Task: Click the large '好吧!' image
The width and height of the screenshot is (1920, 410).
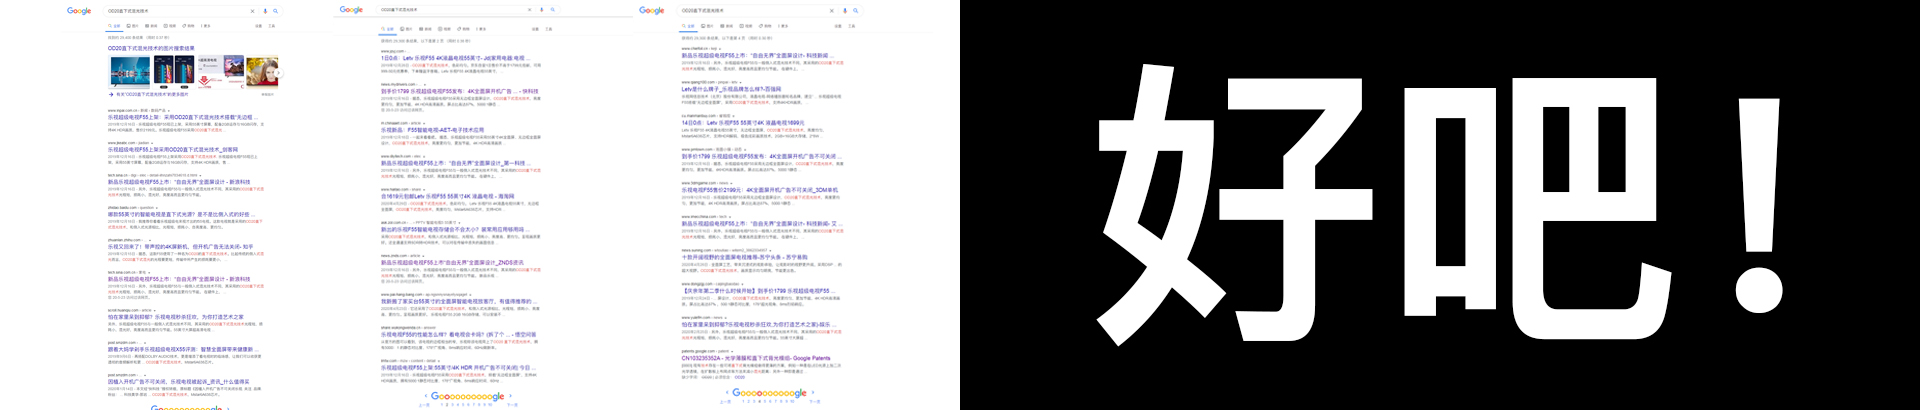Action: point(1440,205)
